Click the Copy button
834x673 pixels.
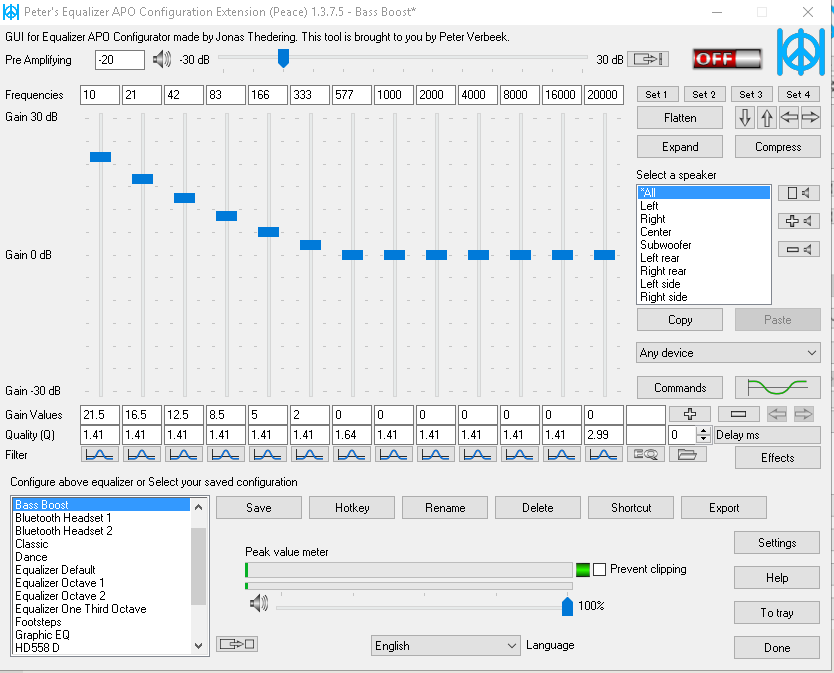[680, 320]
